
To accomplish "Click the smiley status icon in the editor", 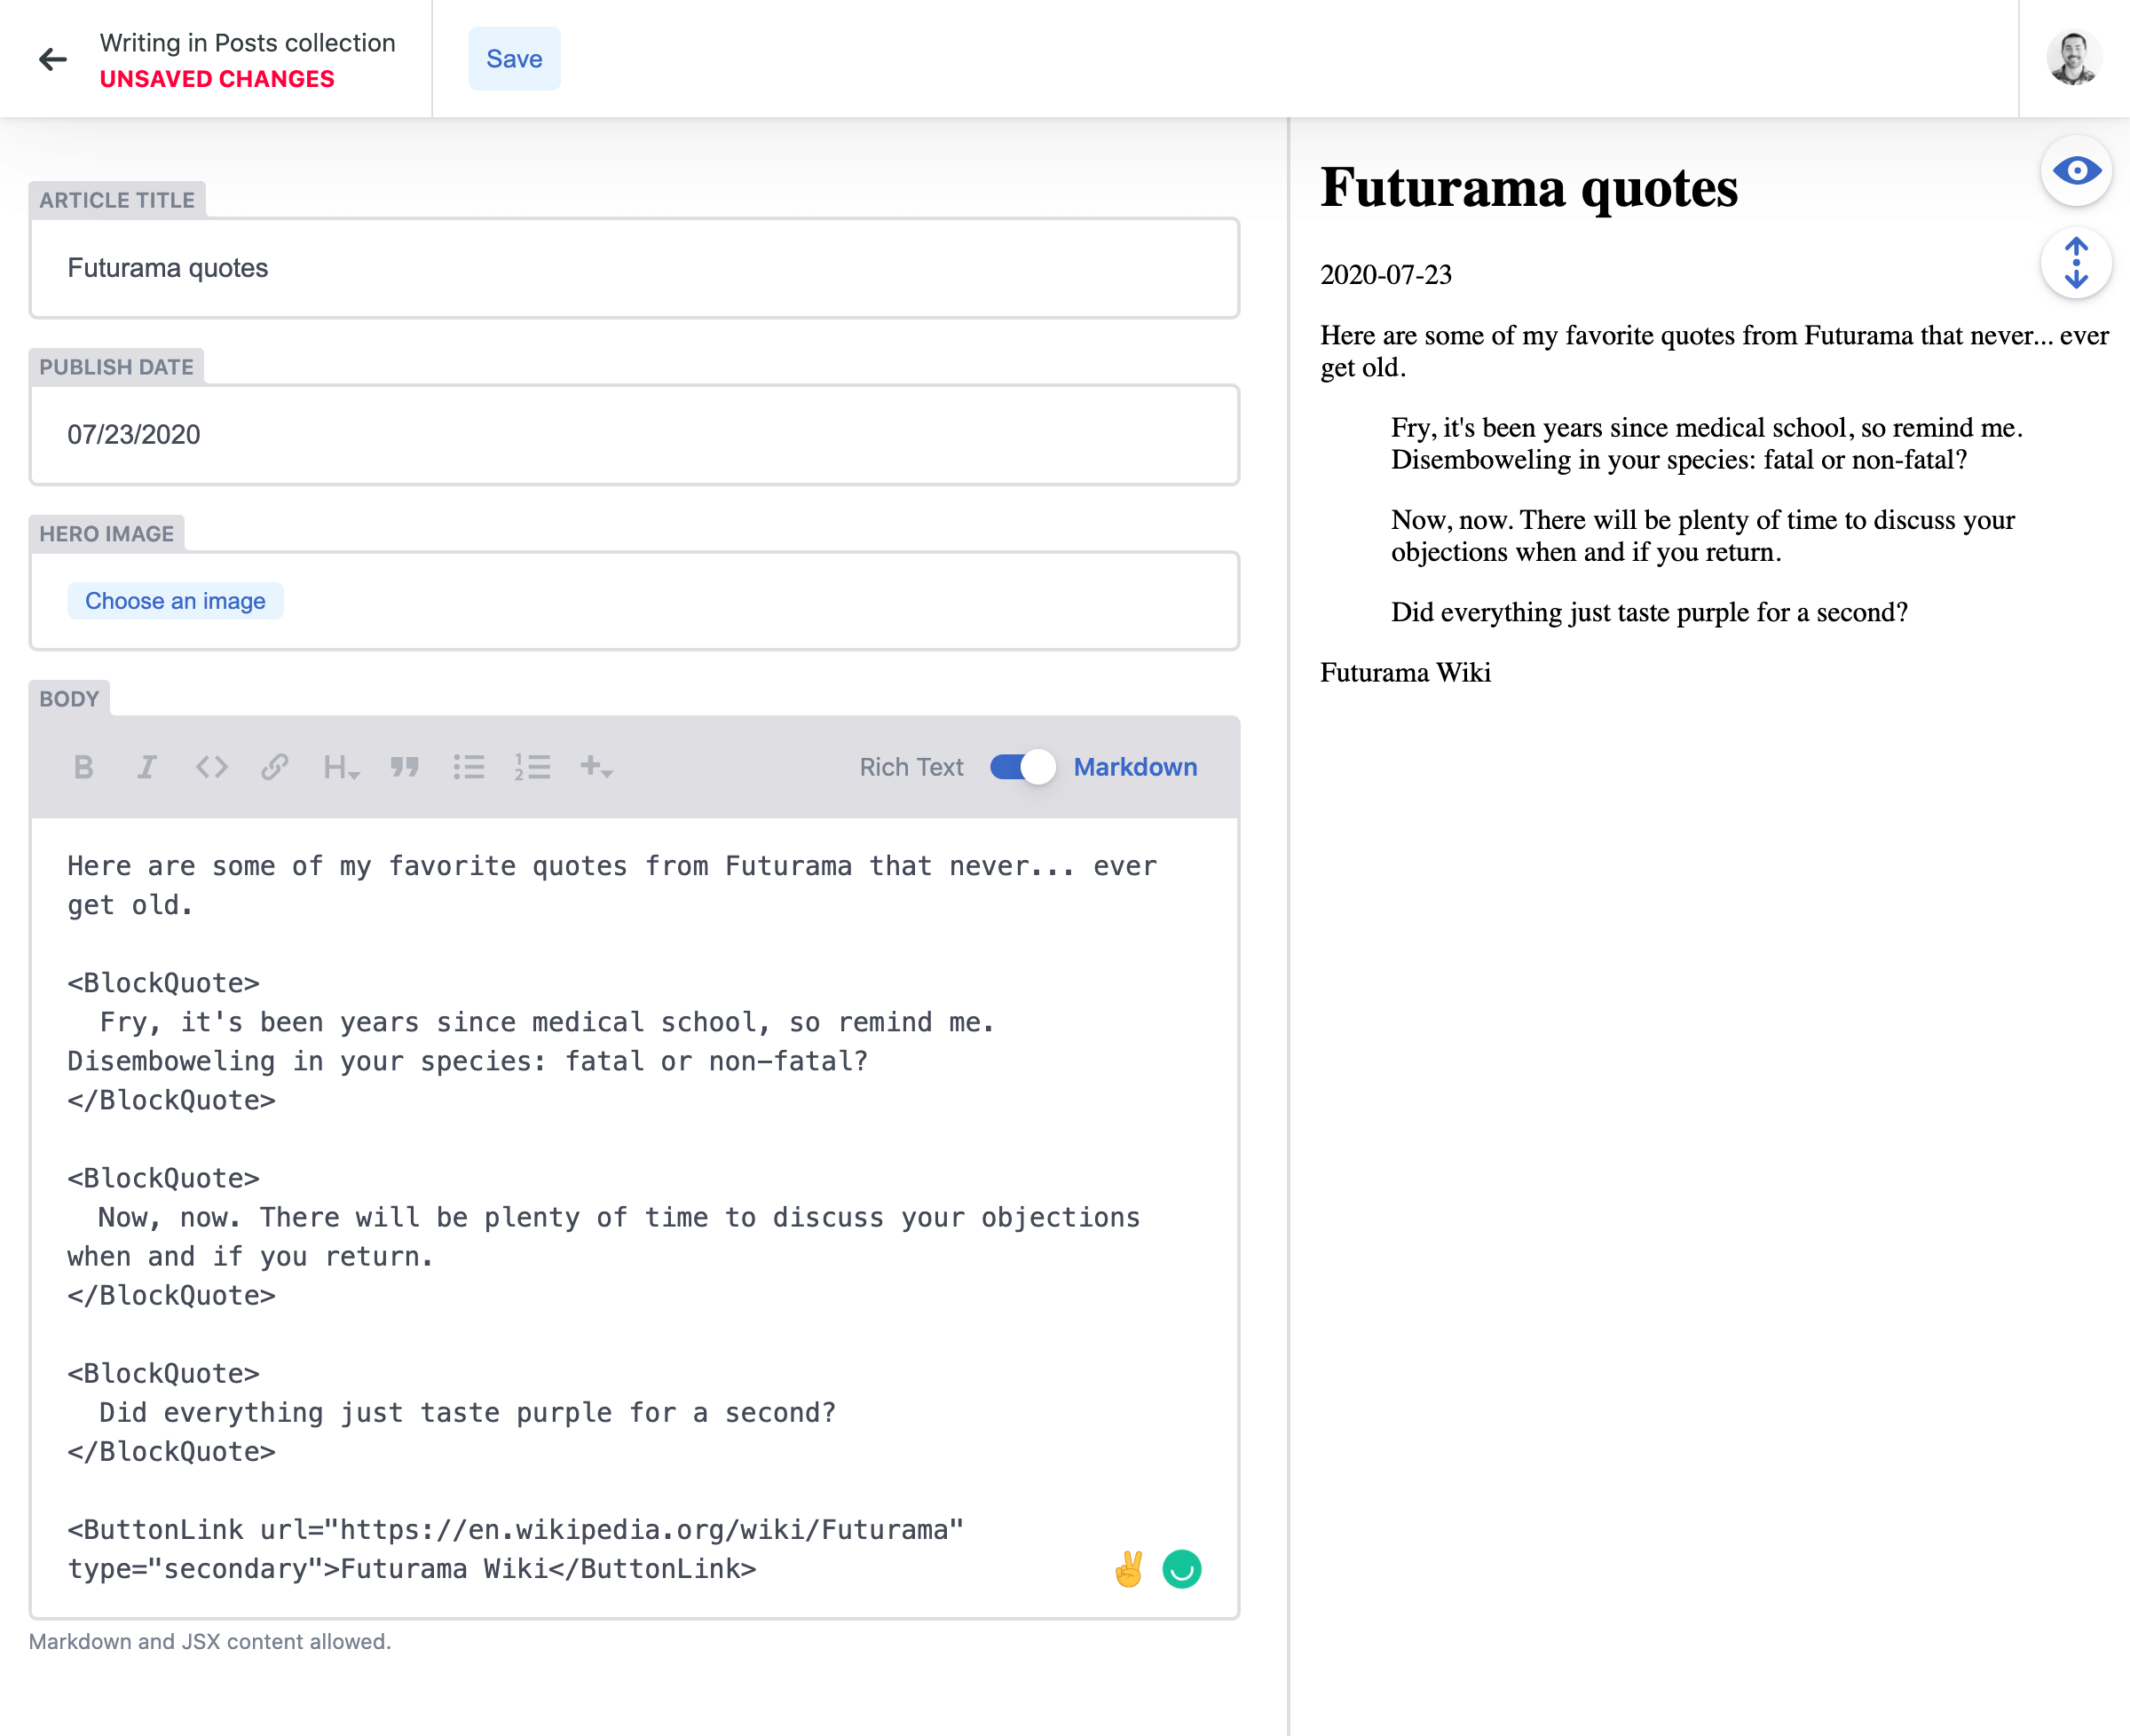I will click(1181, 1568).
